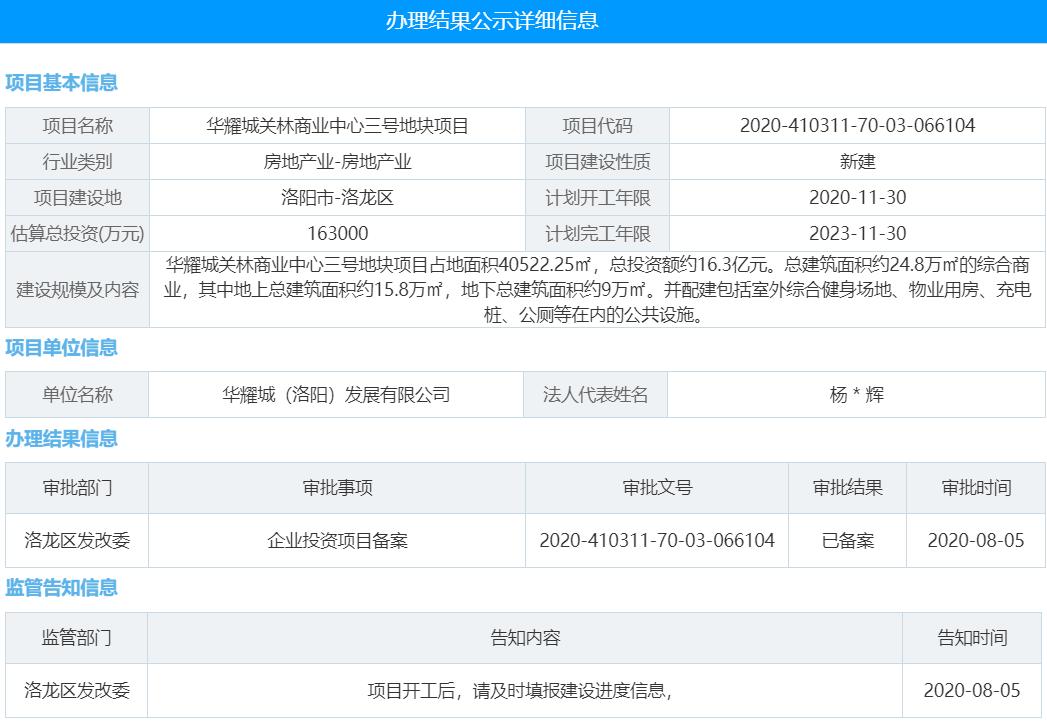Image resolution: width=1047 pixels, height=724 pixels.
Task: Click the 项目建设性质 cell showing 新建
Action: point(855,159)
